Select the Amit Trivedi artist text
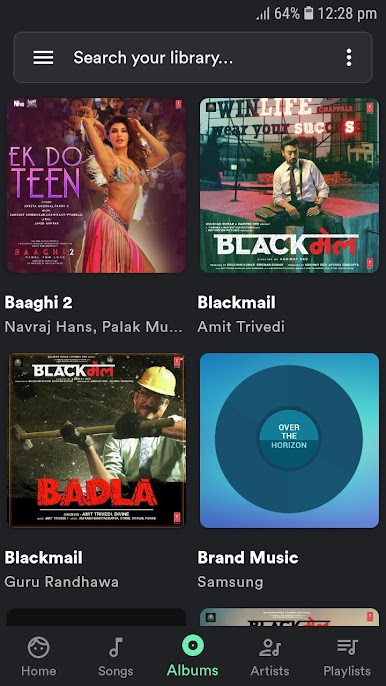The image size is (386, 686). [241, 326]
